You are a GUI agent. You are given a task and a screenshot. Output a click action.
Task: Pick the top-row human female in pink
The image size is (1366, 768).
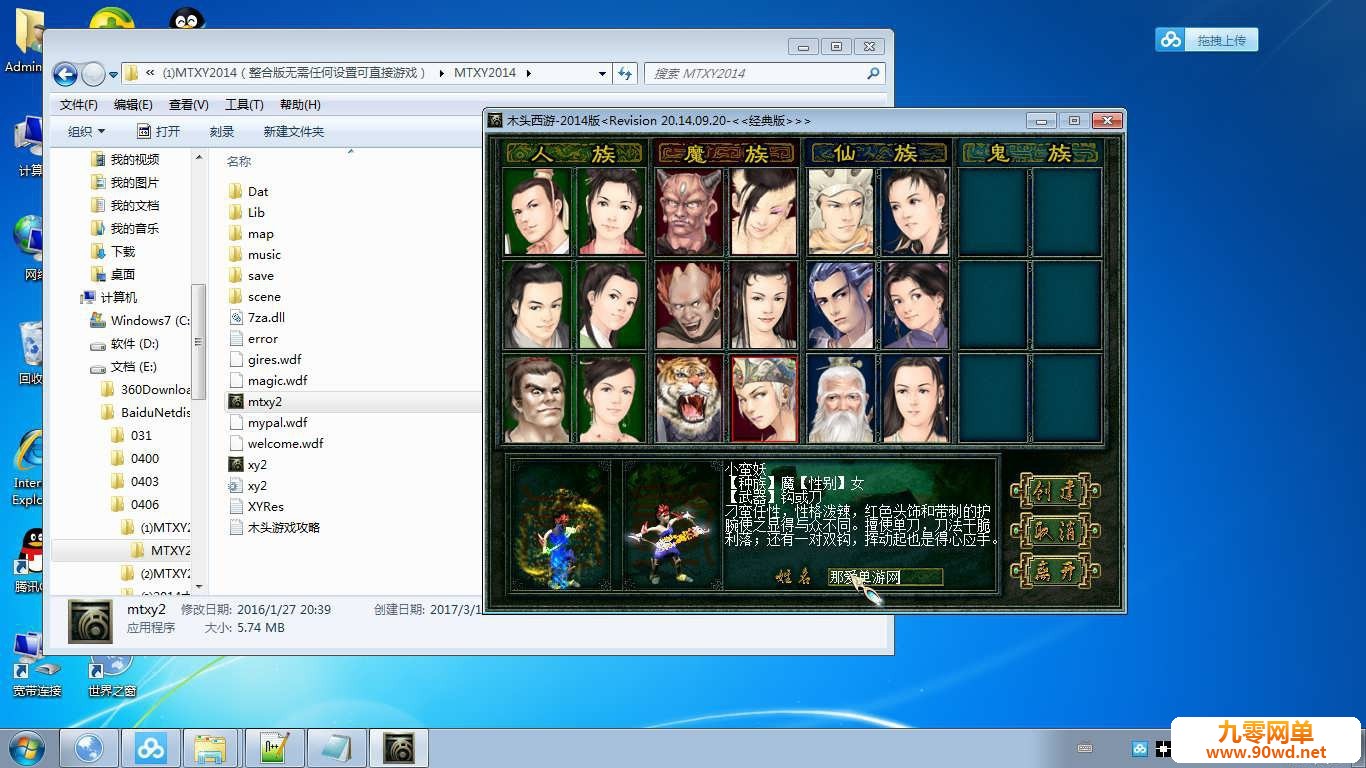click(611, 212)
